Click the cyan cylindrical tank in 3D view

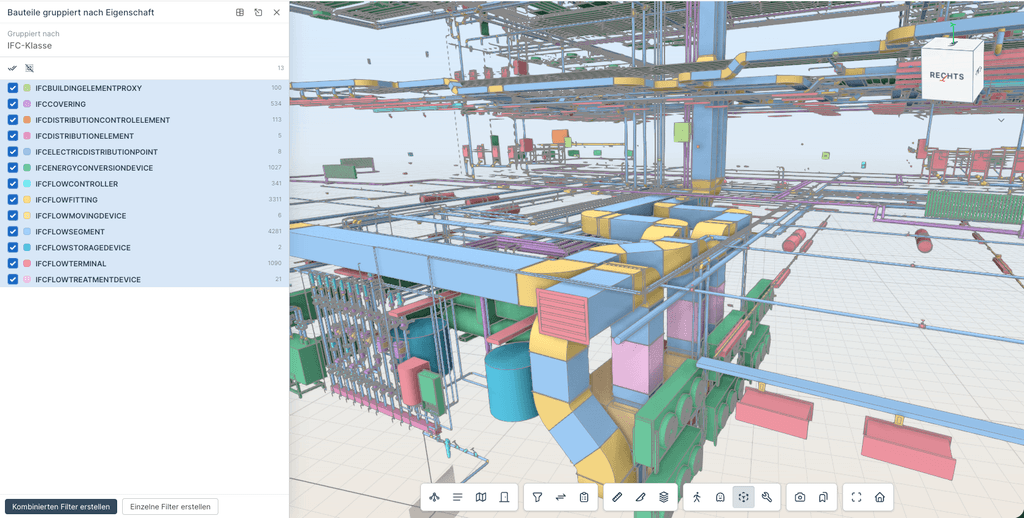pyautogui.click(x=511, y=381)
